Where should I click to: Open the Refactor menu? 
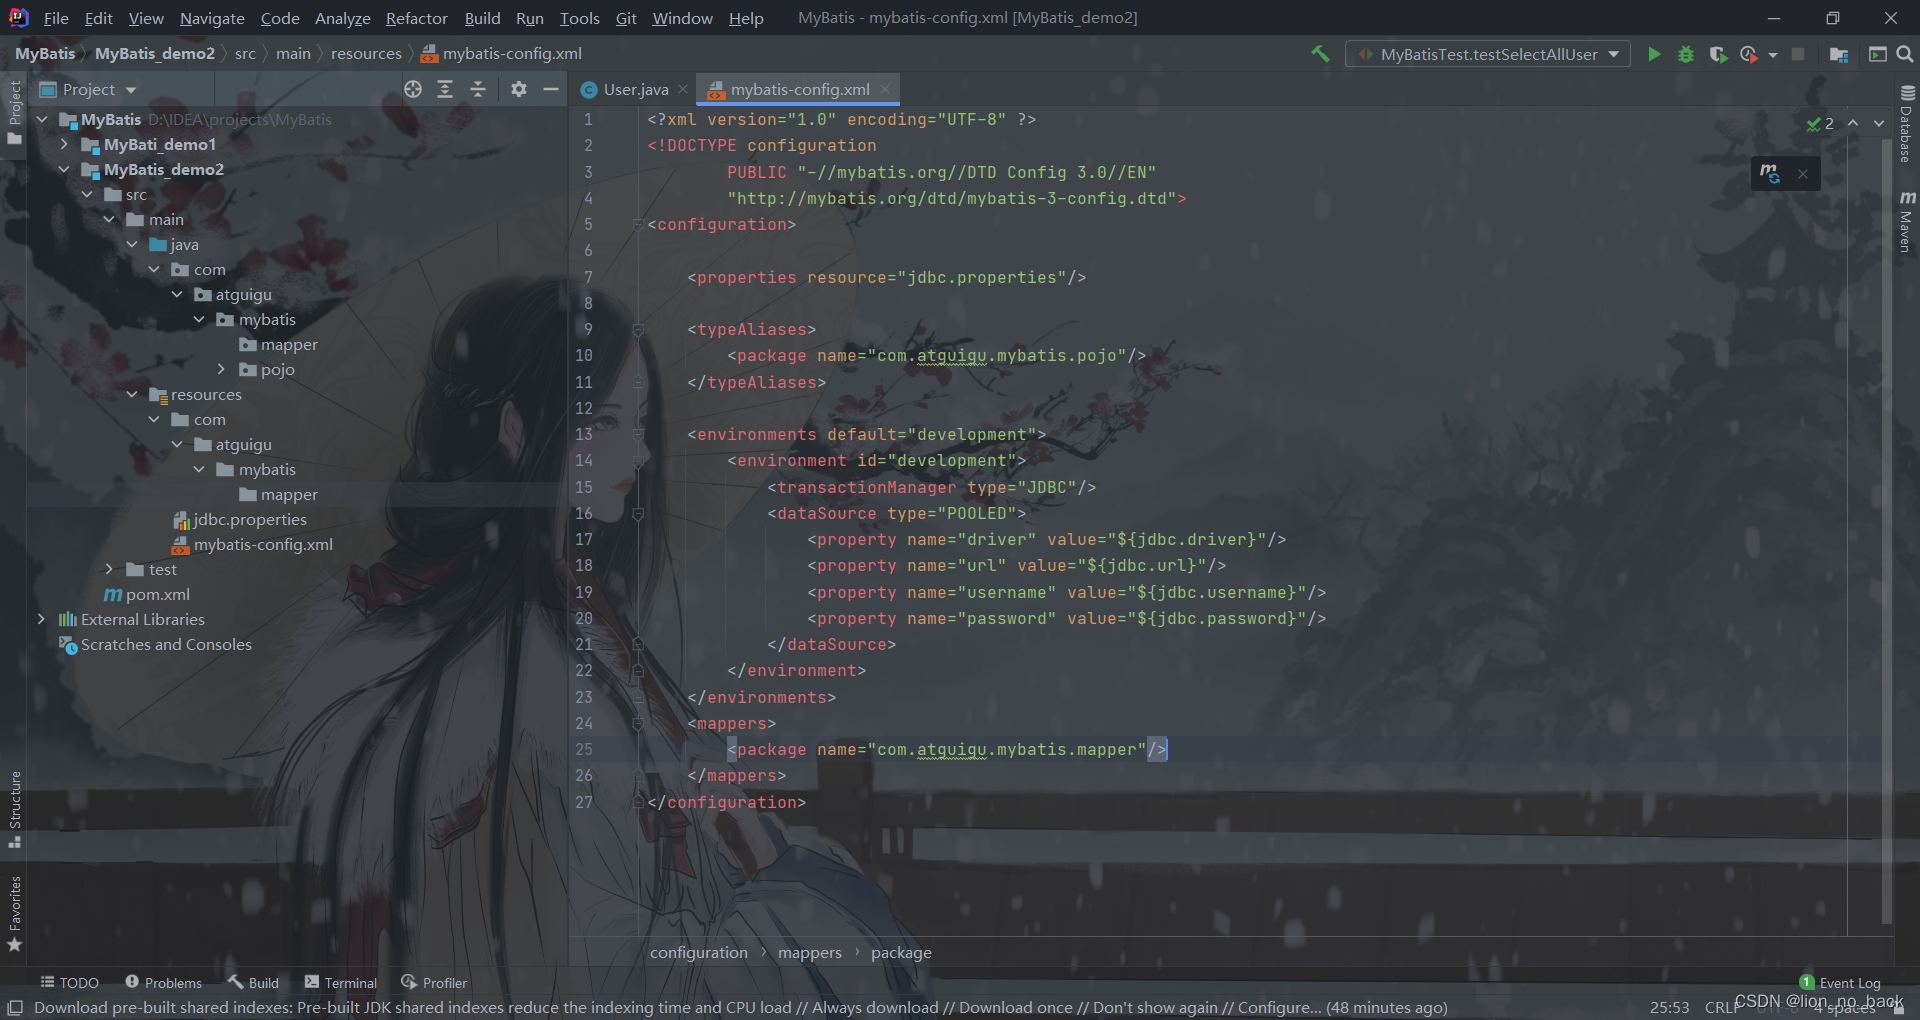[417, 18]
